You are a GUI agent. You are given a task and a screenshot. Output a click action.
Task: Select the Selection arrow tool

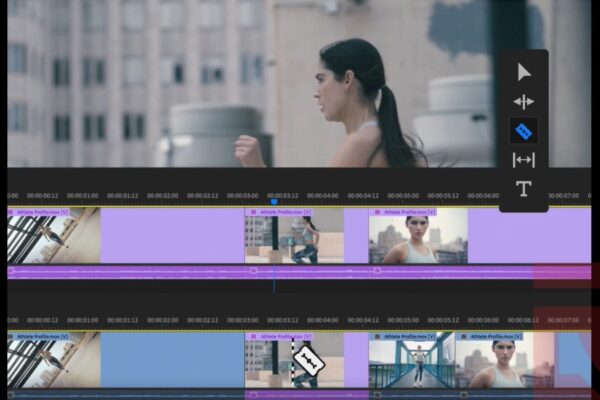tap(523, 71)
